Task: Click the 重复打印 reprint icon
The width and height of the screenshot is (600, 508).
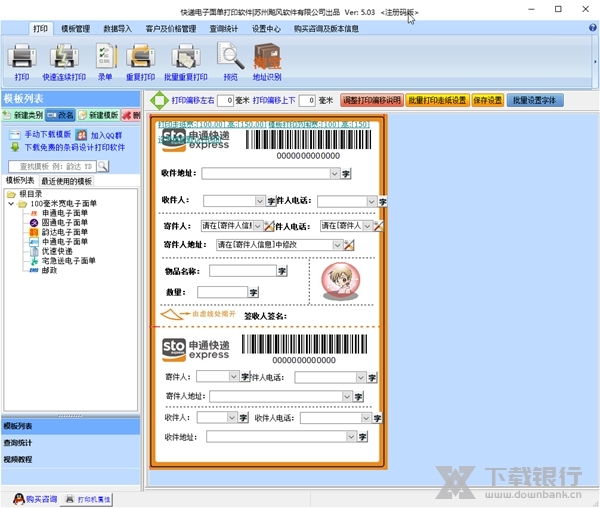Action: click(x=141, y=61)
